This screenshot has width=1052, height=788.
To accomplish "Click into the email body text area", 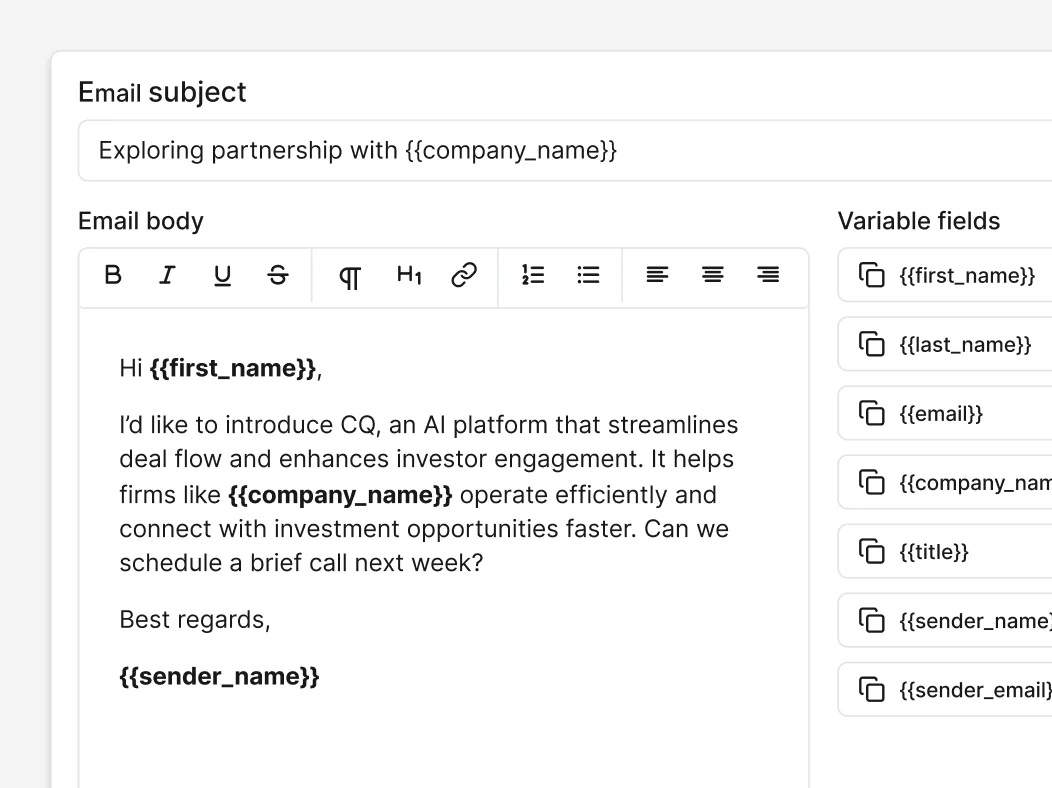I will pyautogui.click(x=443, y=730).
